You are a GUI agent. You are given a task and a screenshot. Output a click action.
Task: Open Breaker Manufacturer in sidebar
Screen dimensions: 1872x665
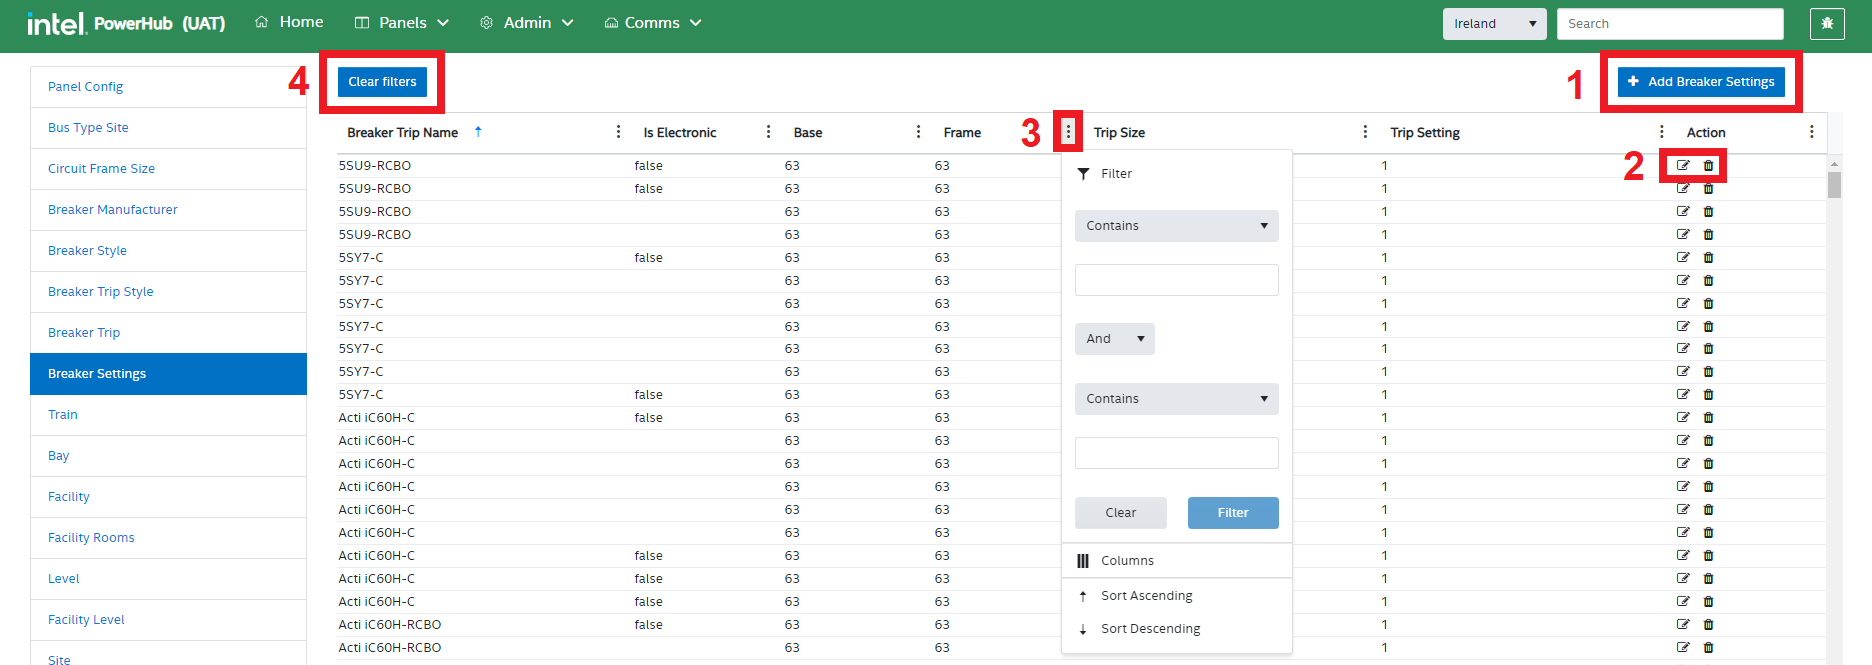pyautogui.click(x=113, y=210)
